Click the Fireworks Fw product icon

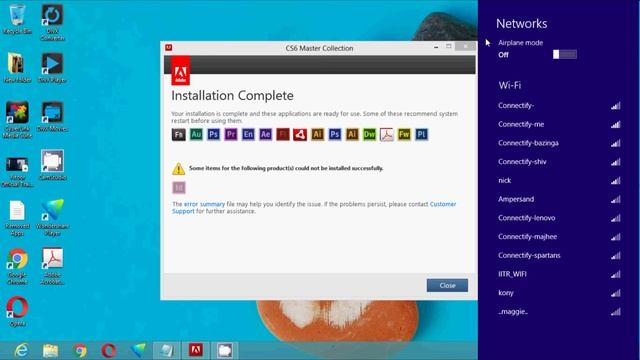(x=404, y=134)
